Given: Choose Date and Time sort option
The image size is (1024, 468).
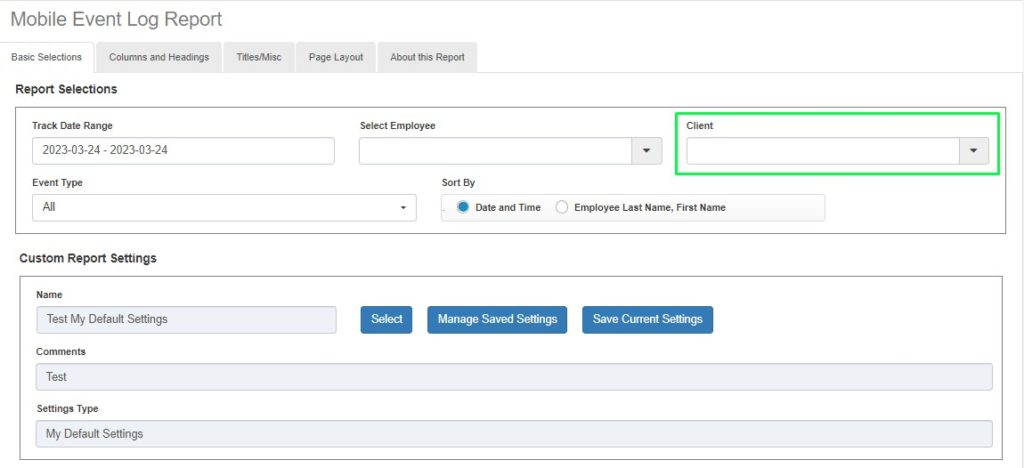Looking at the screenshot, I should point(463,207).
